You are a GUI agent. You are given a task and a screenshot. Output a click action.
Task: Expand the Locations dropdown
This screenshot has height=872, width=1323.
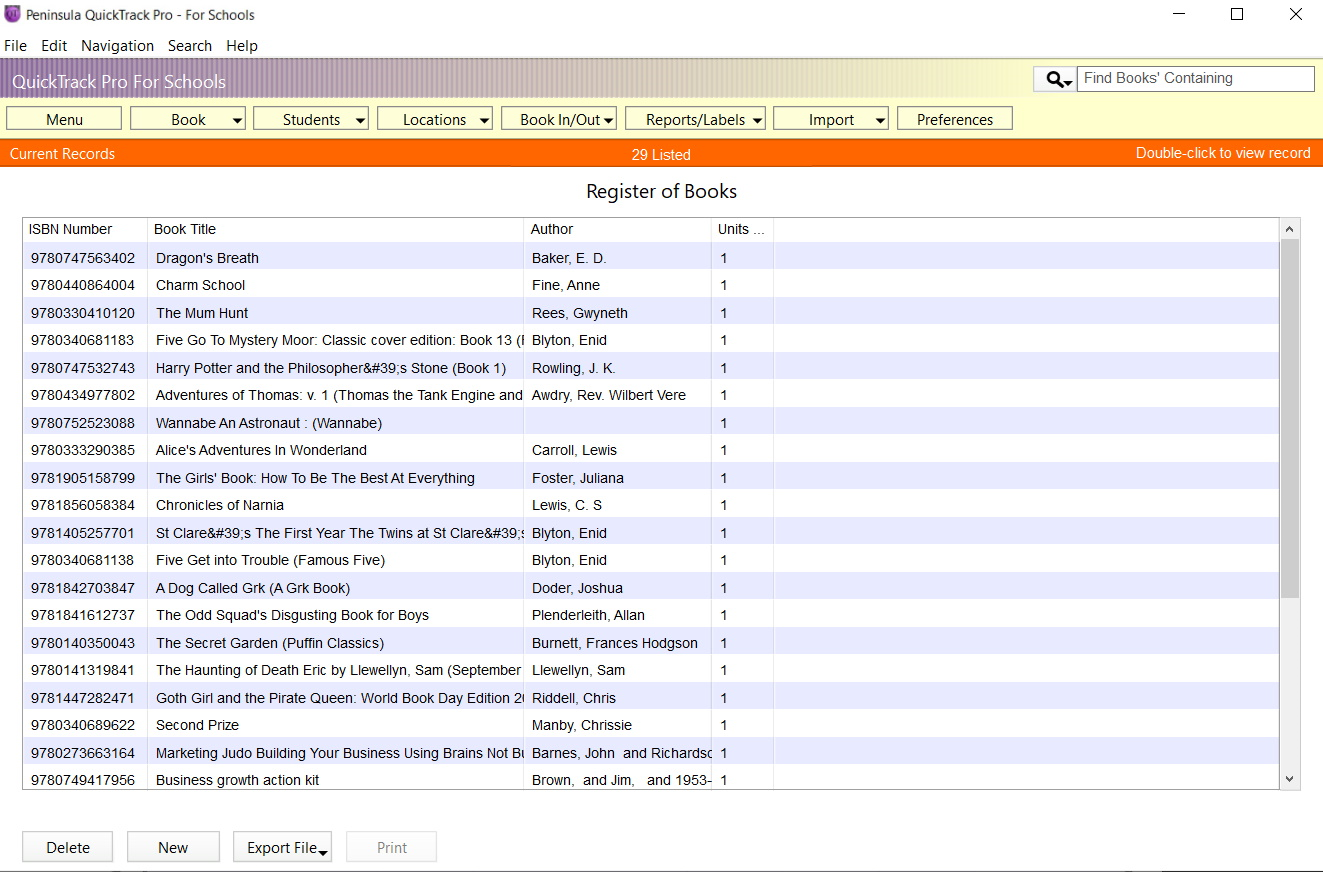(435, 119)
